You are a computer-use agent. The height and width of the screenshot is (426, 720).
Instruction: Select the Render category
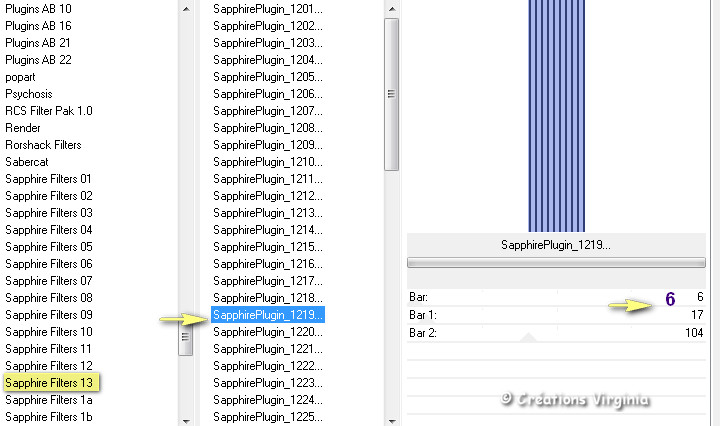[23, 128]
